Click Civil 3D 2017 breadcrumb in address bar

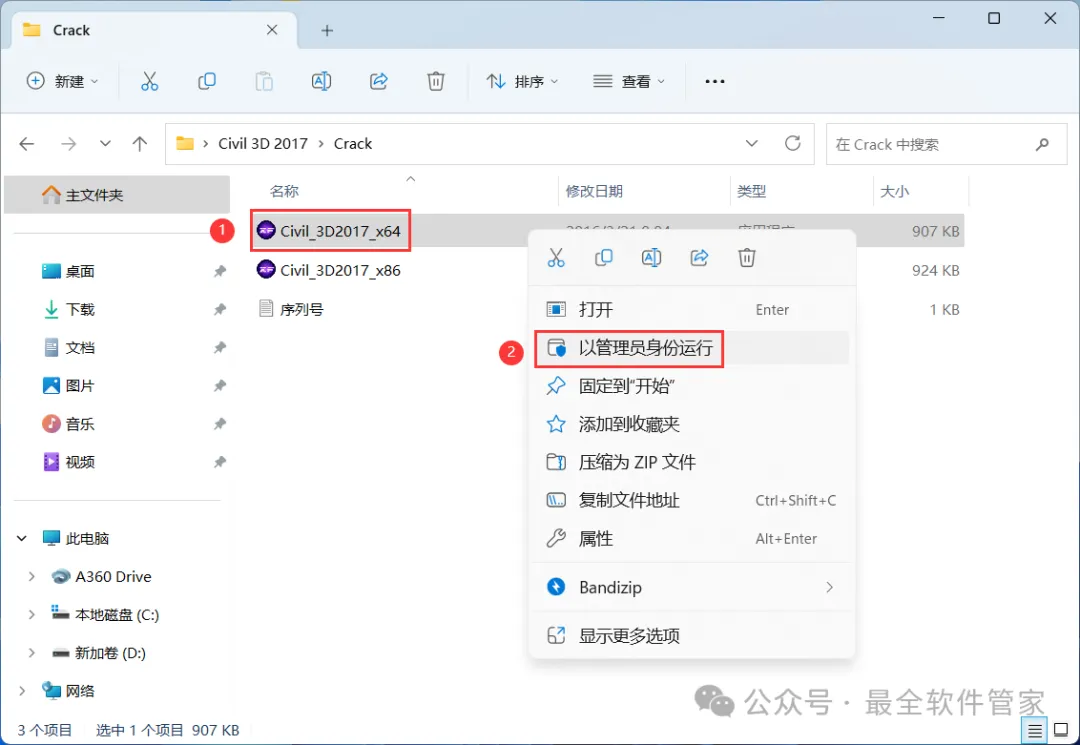point(263,143)
